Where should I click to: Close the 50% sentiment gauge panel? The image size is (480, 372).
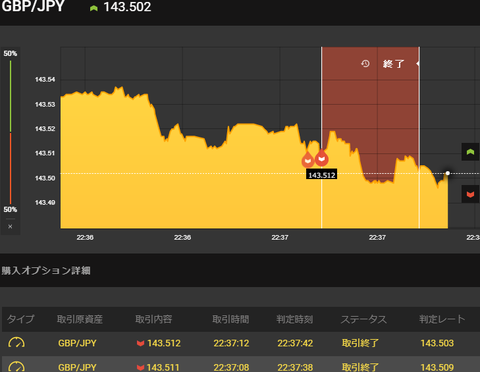point(10,227)
